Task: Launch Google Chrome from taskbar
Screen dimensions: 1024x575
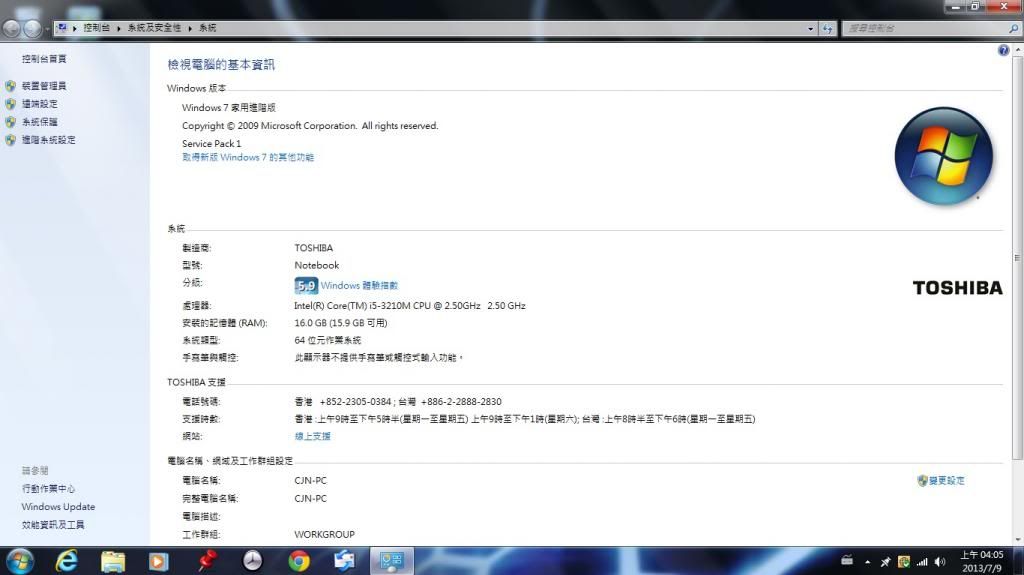Action: pyautogui.click(x=298, y=561)
